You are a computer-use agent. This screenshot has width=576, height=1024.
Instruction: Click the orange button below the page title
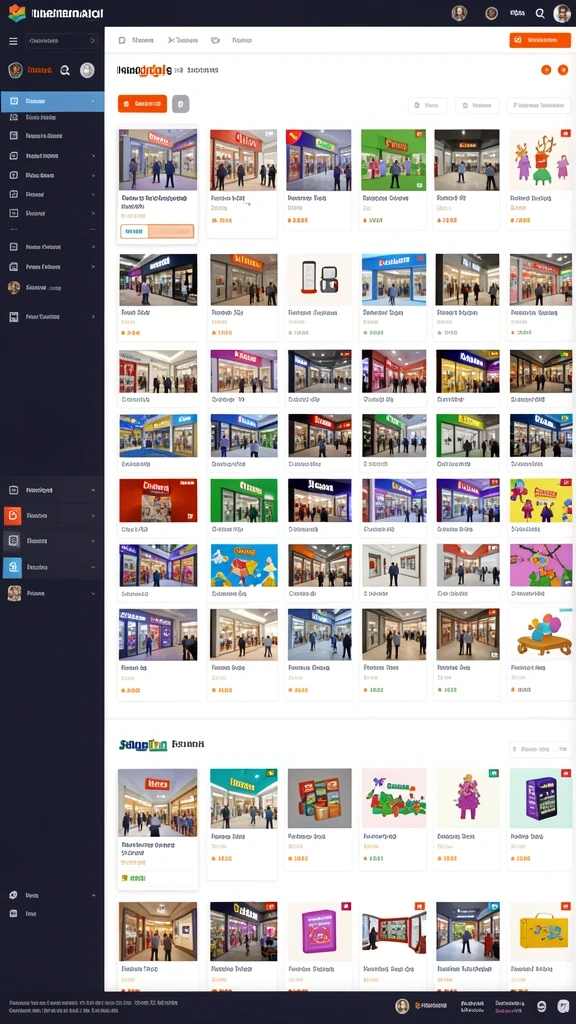[x=142, y=104]
